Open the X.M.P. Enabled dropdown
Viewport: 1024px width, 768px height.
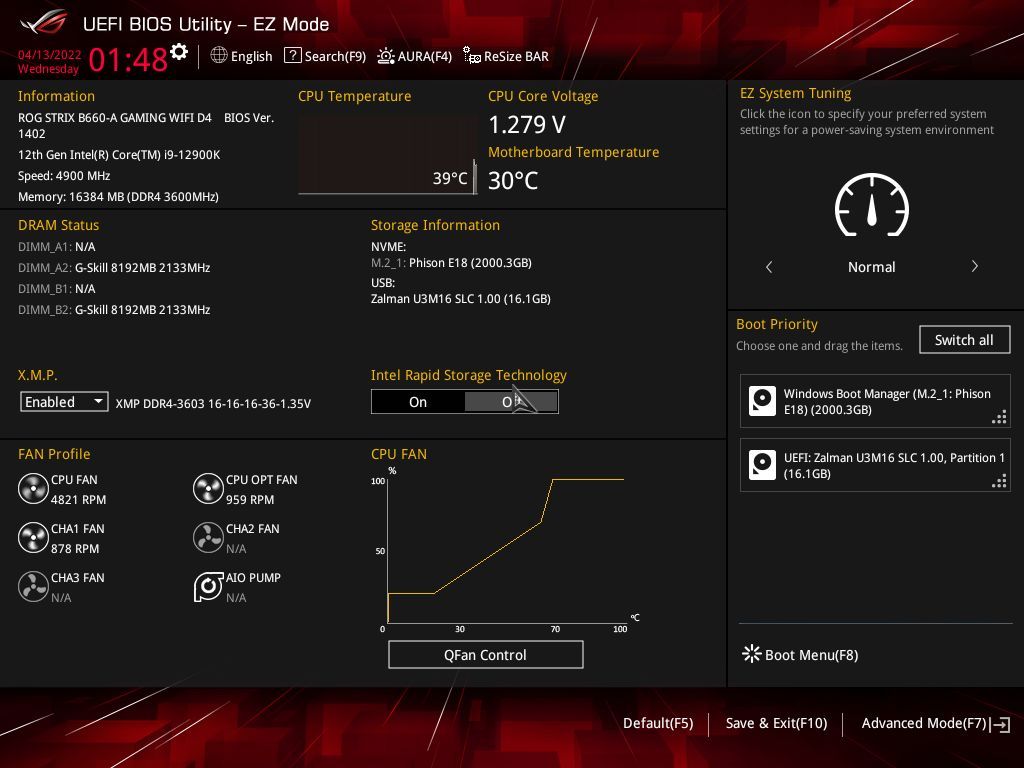(64, 402)
